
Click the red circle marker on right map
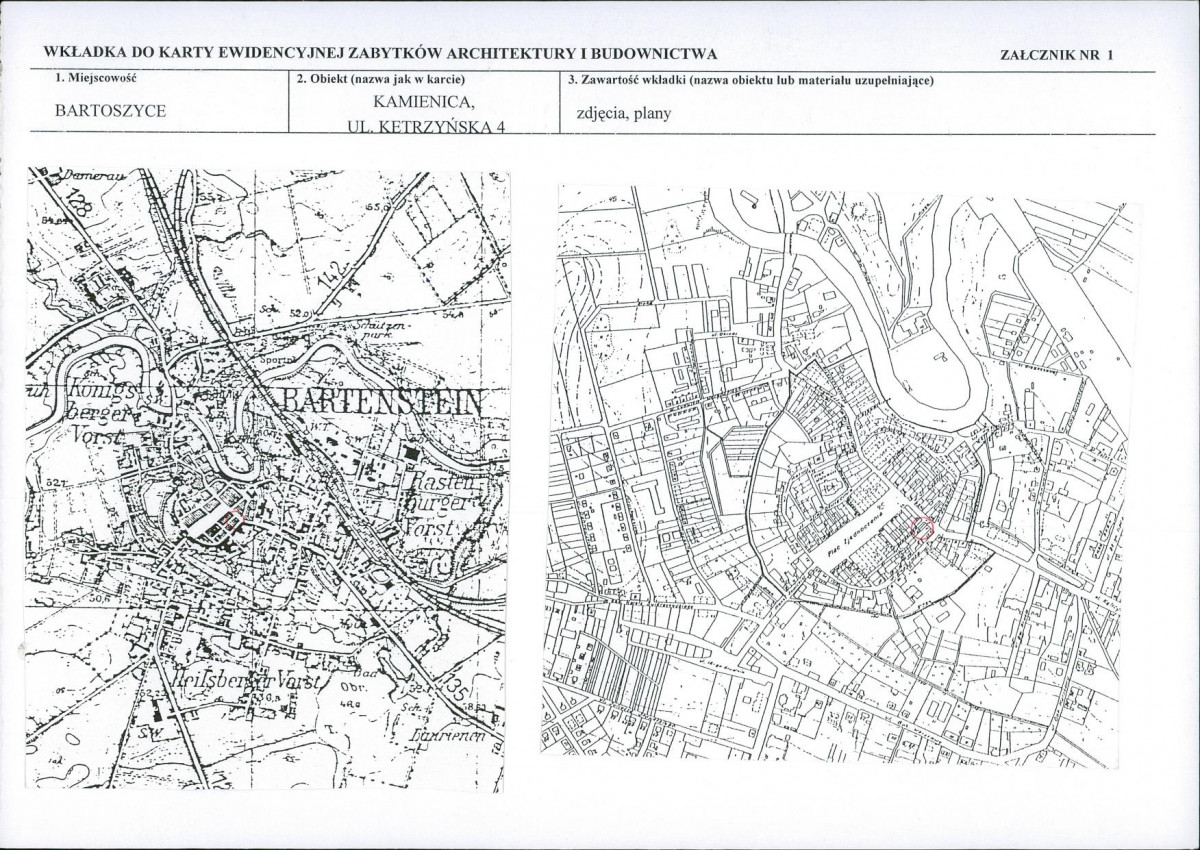coord(923,530)
